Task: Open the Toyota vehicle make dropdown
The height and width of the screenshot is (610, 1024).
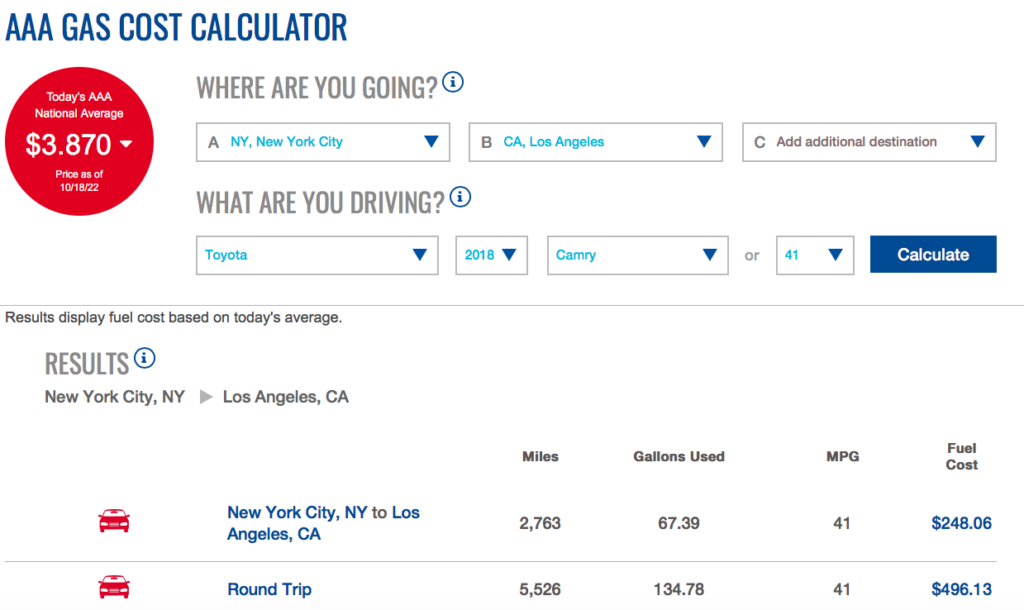Action: [x=317, y=255]
